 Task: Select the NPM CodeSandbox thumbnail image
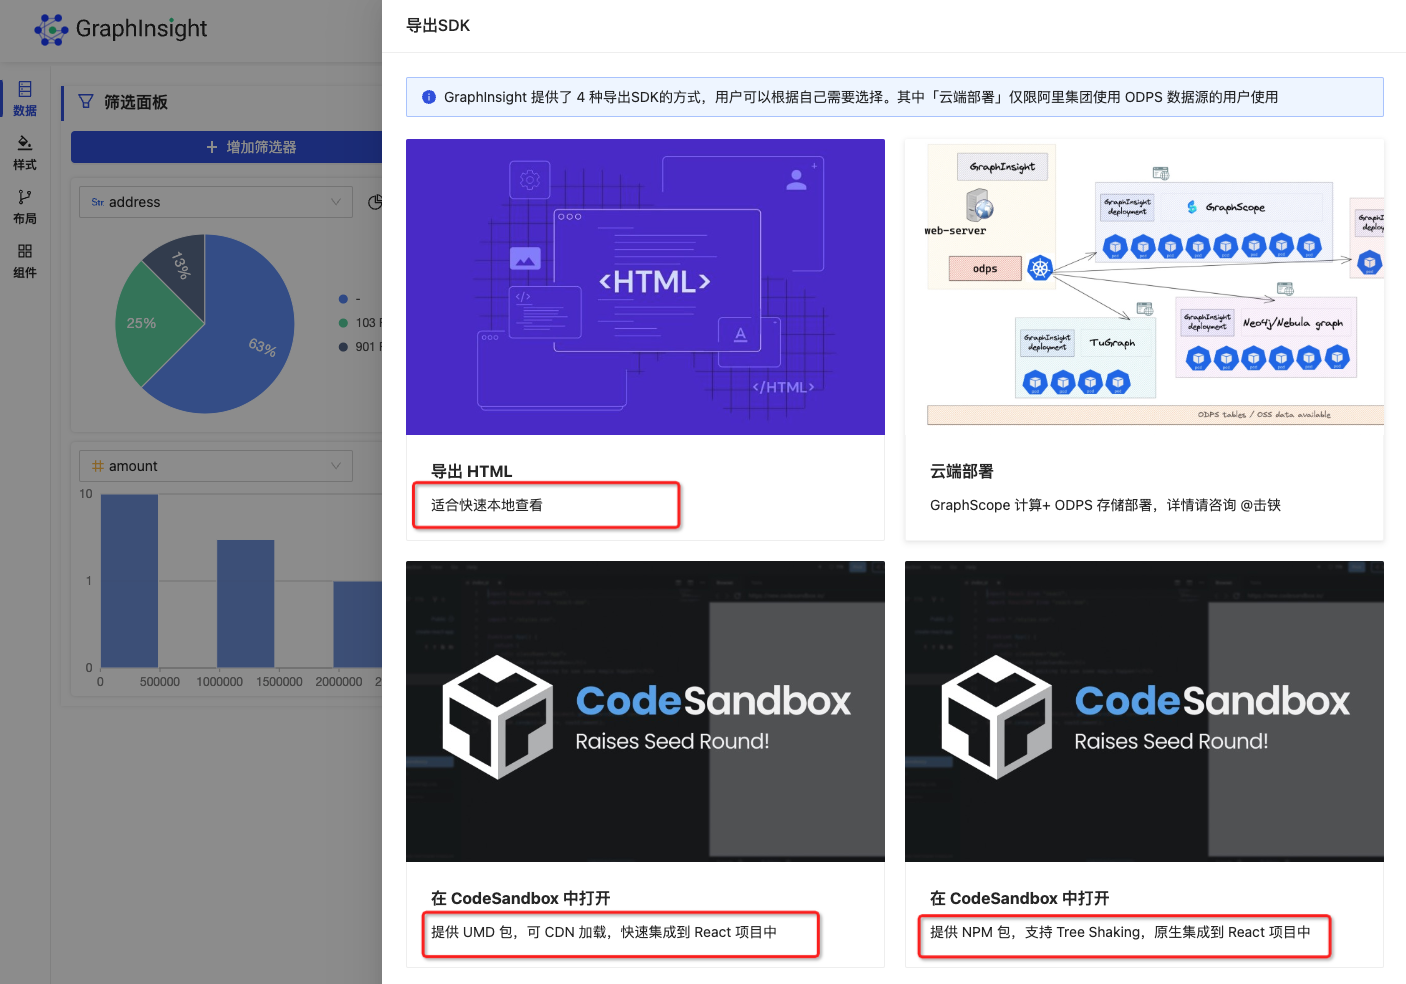tap(1144, 711)
